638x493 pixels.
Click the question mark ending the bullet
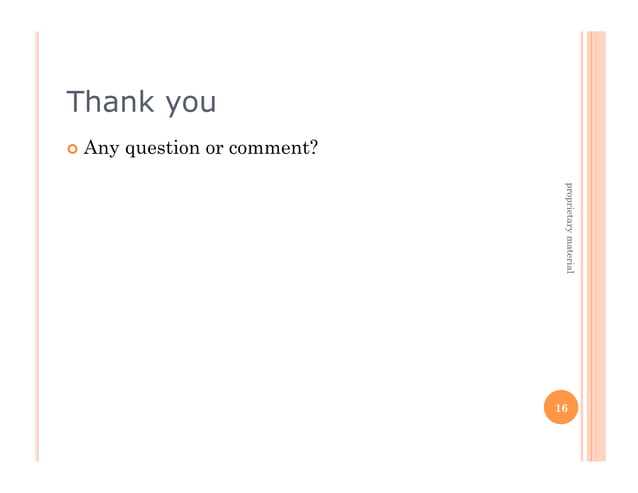[x=314, y=147]
